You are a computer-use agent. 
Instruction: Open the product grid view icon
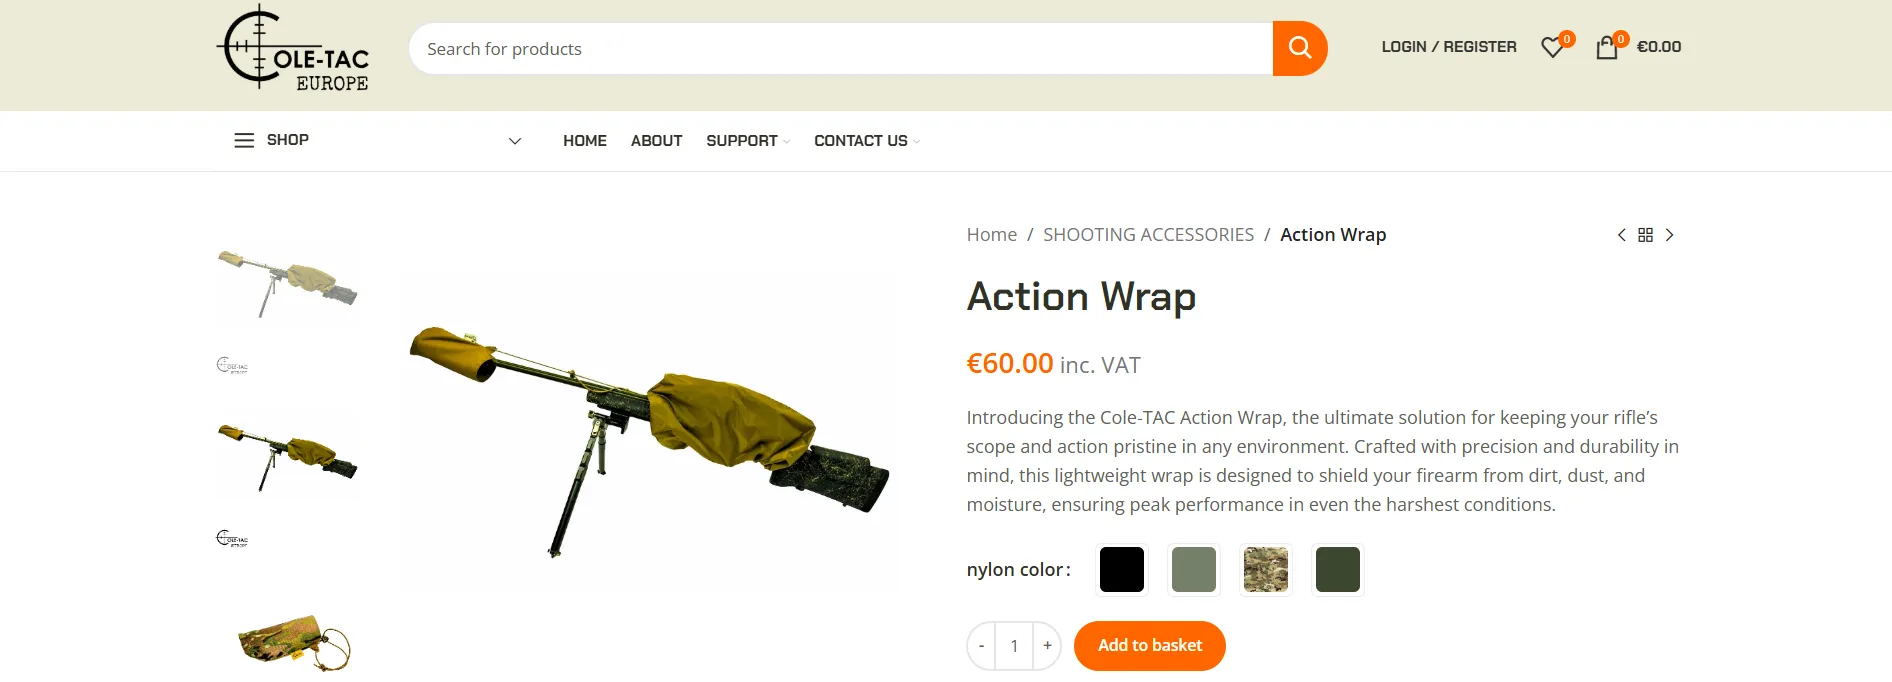pyautogui.click(x=1645, y=235)
